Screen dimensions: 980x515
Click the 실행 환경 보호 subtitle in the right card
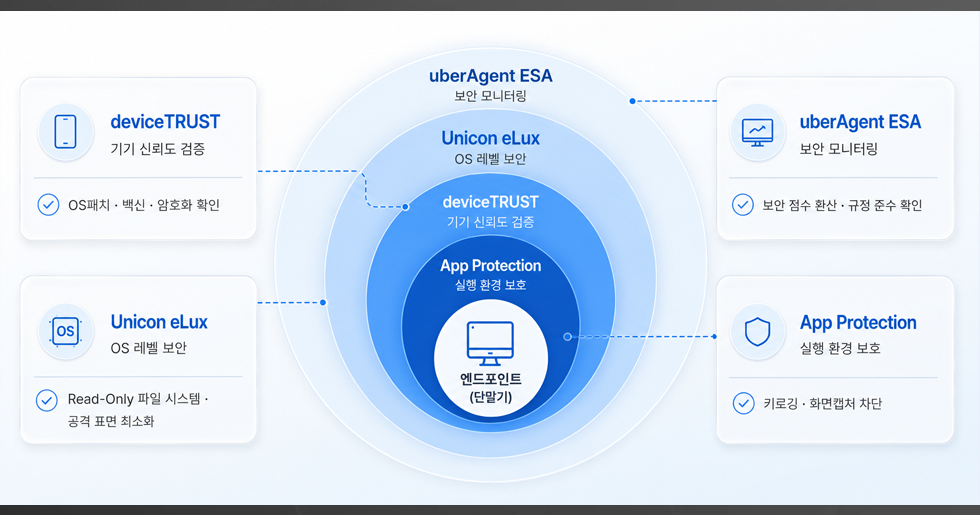[x=840, y=348]
